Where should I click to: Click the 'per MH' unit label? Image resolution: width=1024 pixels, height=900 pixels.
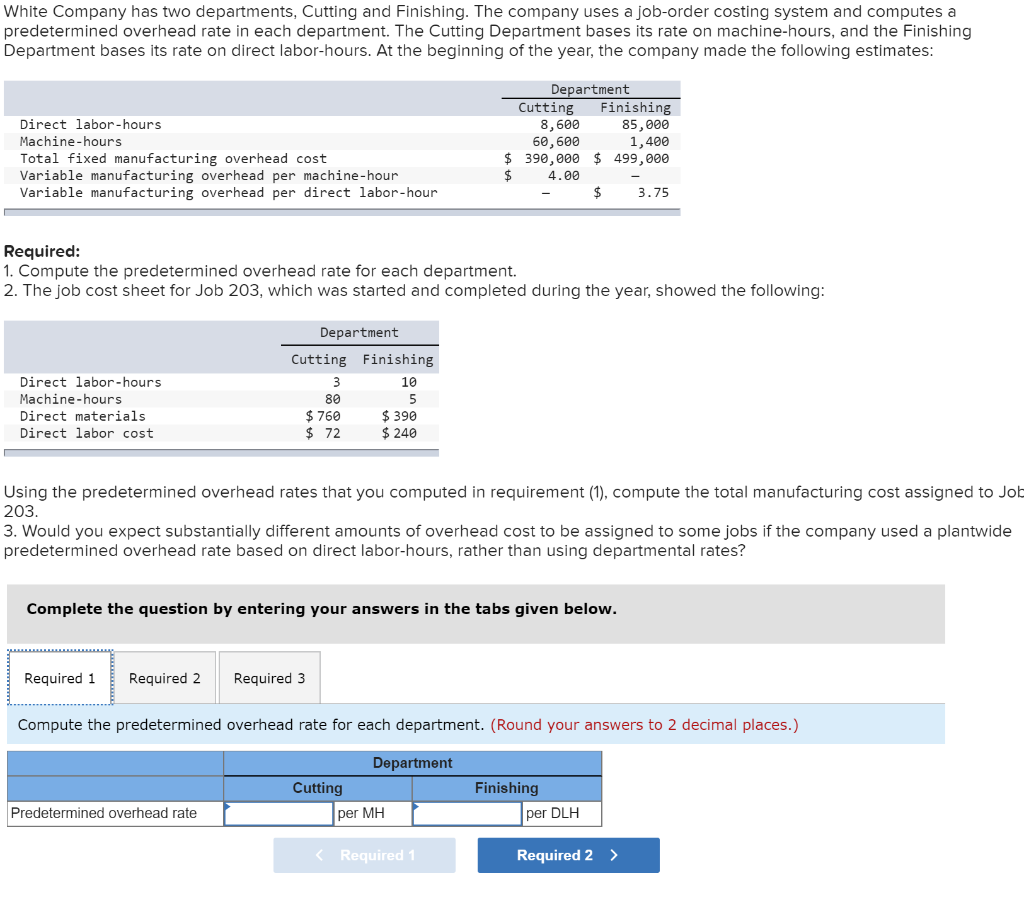[361, 813]
